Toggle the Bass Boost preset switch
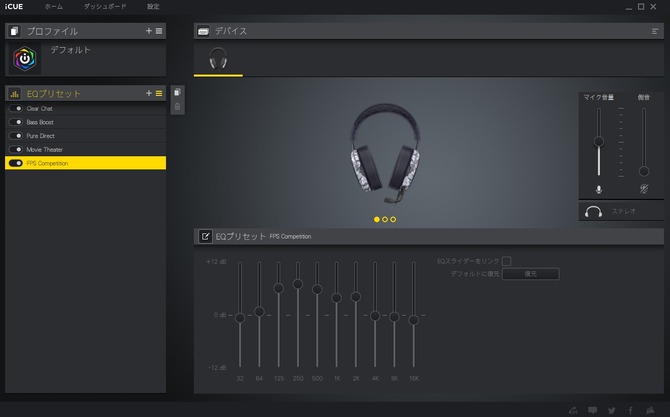Viewport: 670px width, 417px height. (x=16, y=122)
